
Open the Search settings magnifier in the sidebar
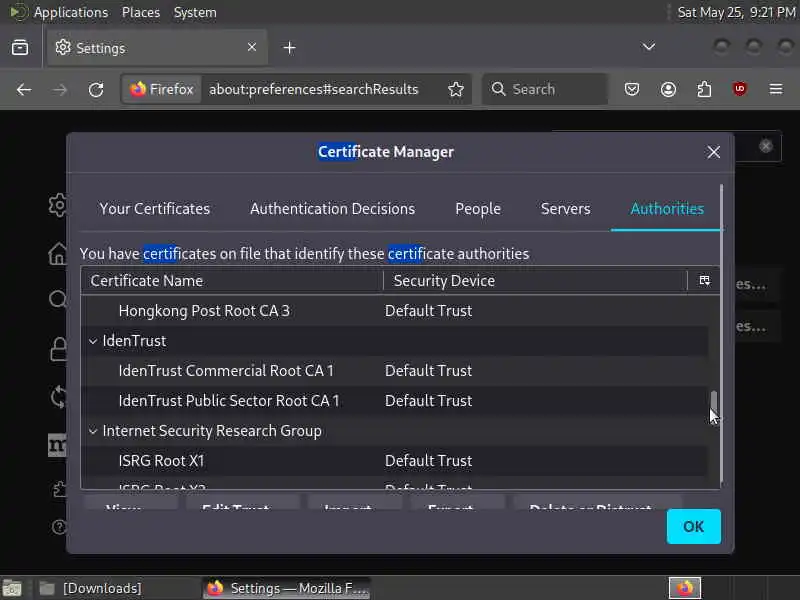pyautogui.click(x=58, y=298)
